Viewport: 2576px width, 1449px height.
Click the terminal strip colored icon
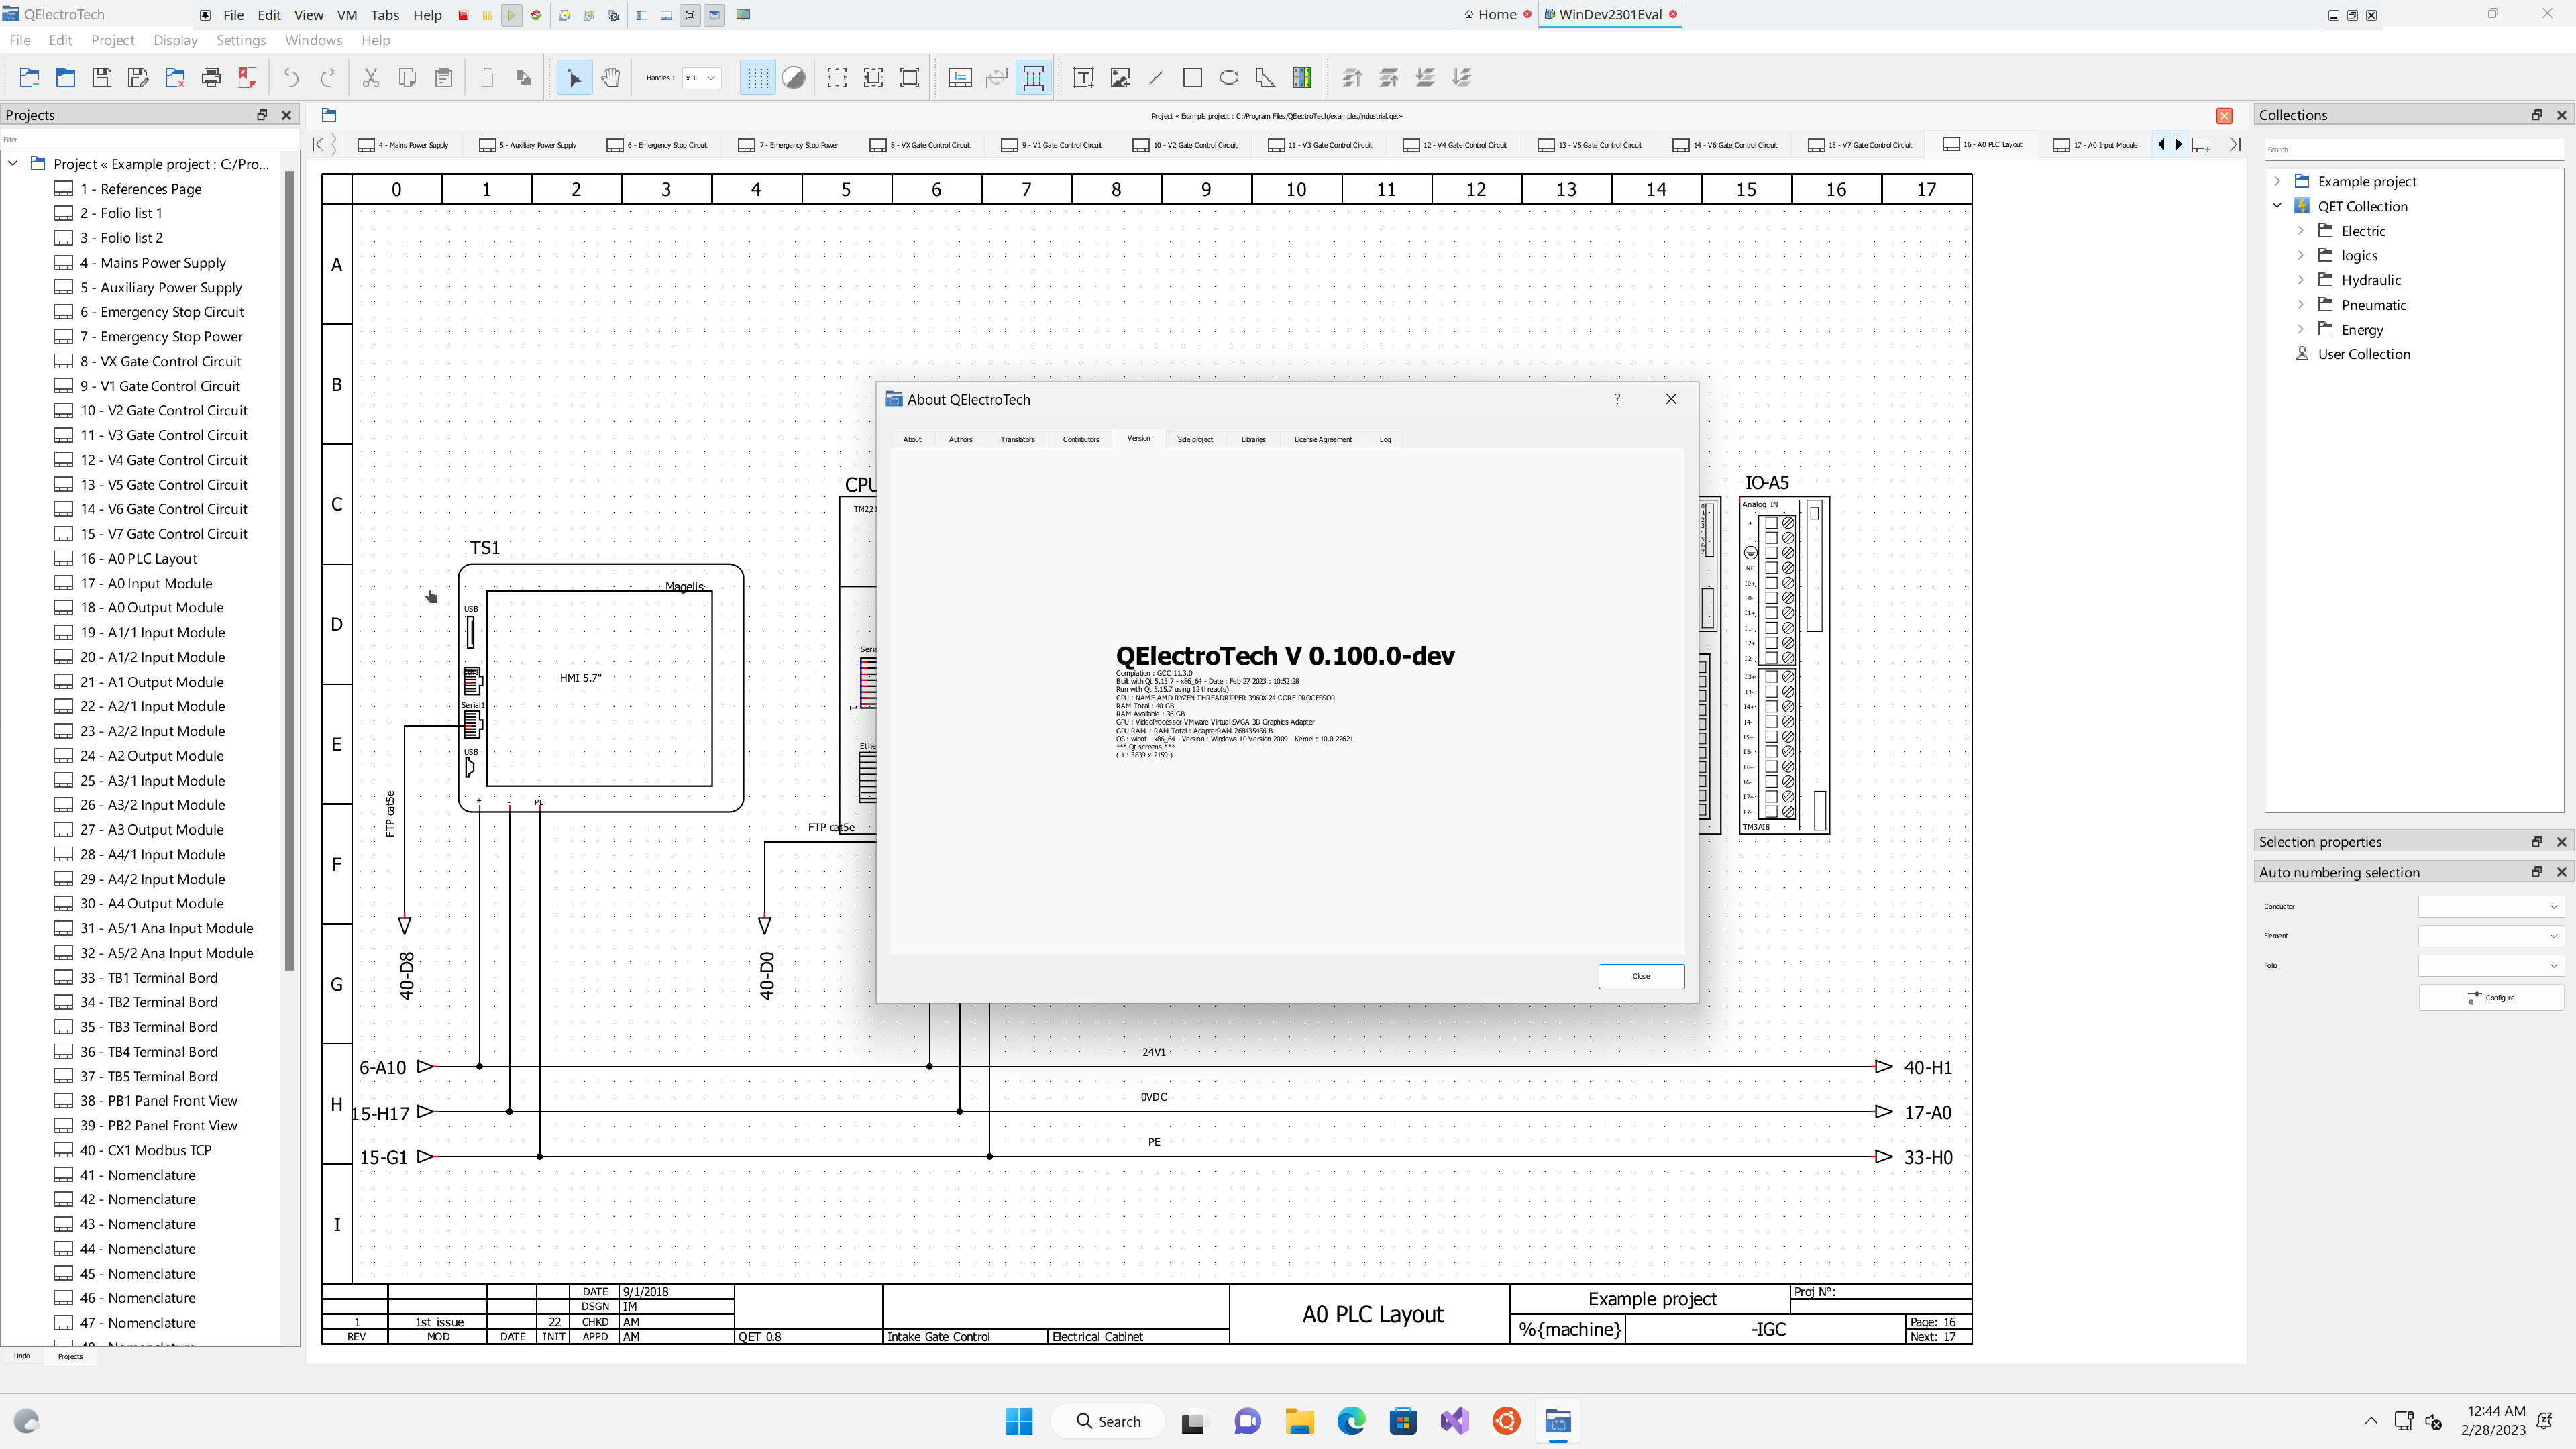tap(1302, 77)
